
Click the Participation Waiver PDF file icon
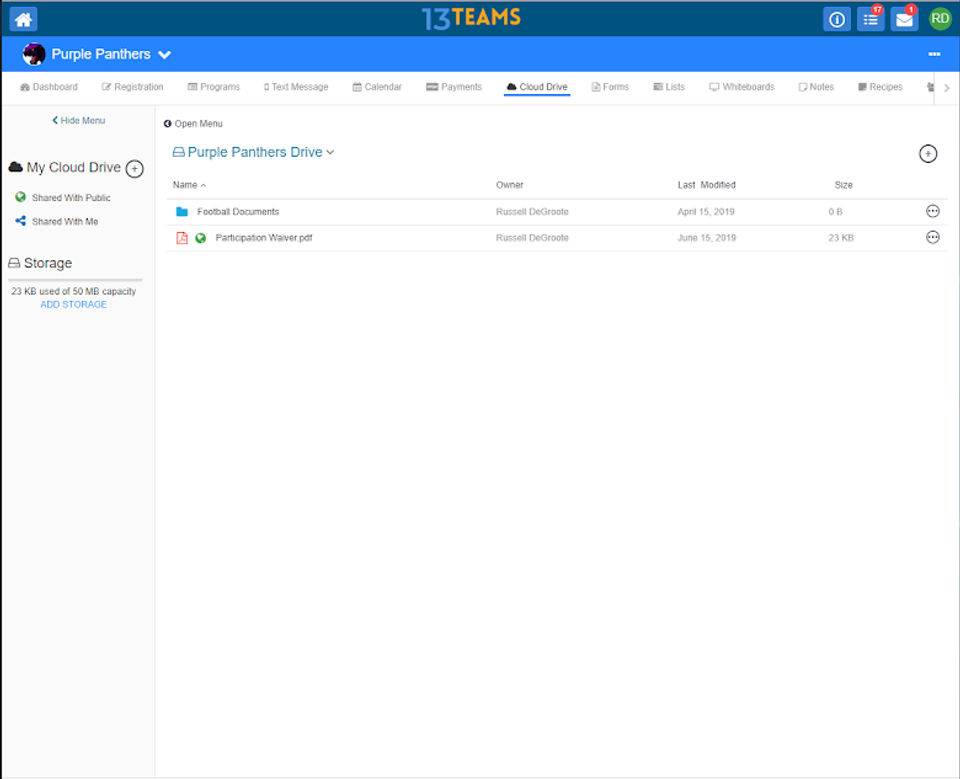click(182, 238)
